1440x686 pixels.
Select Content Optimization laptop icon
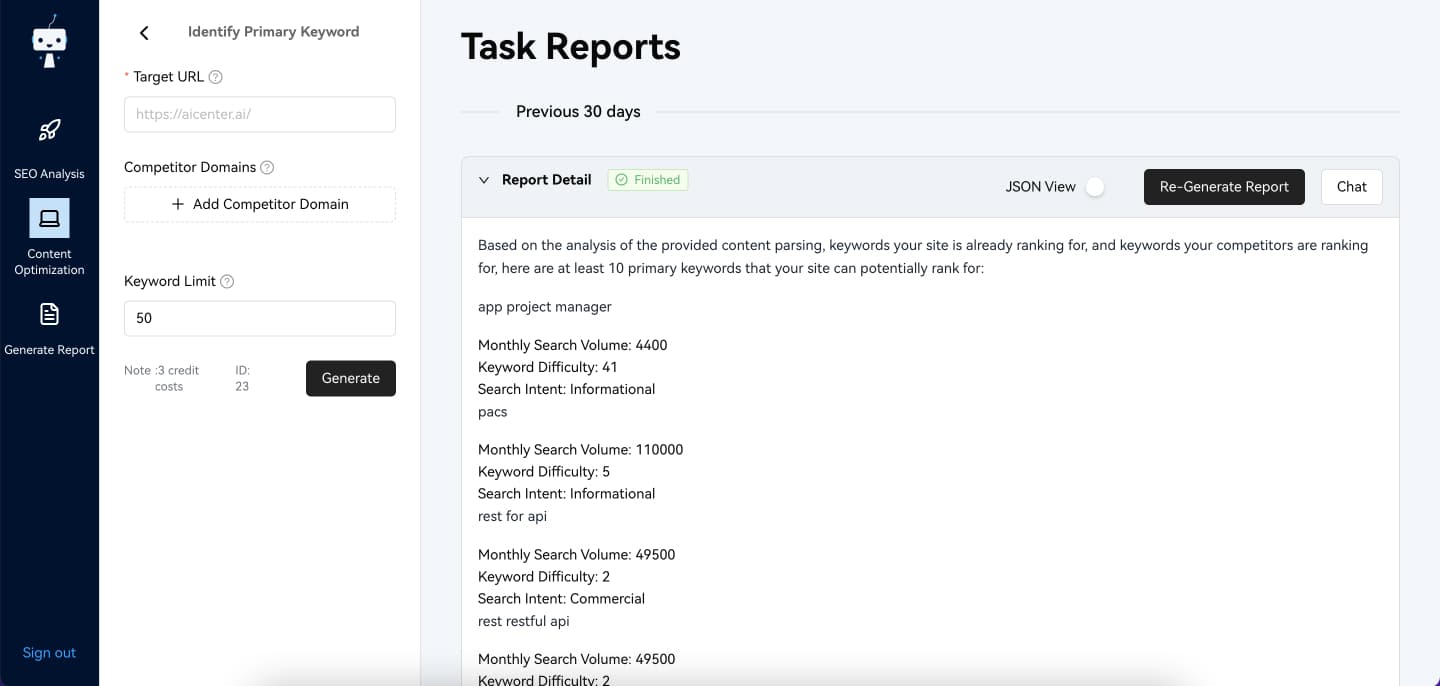tap(49, 217)
